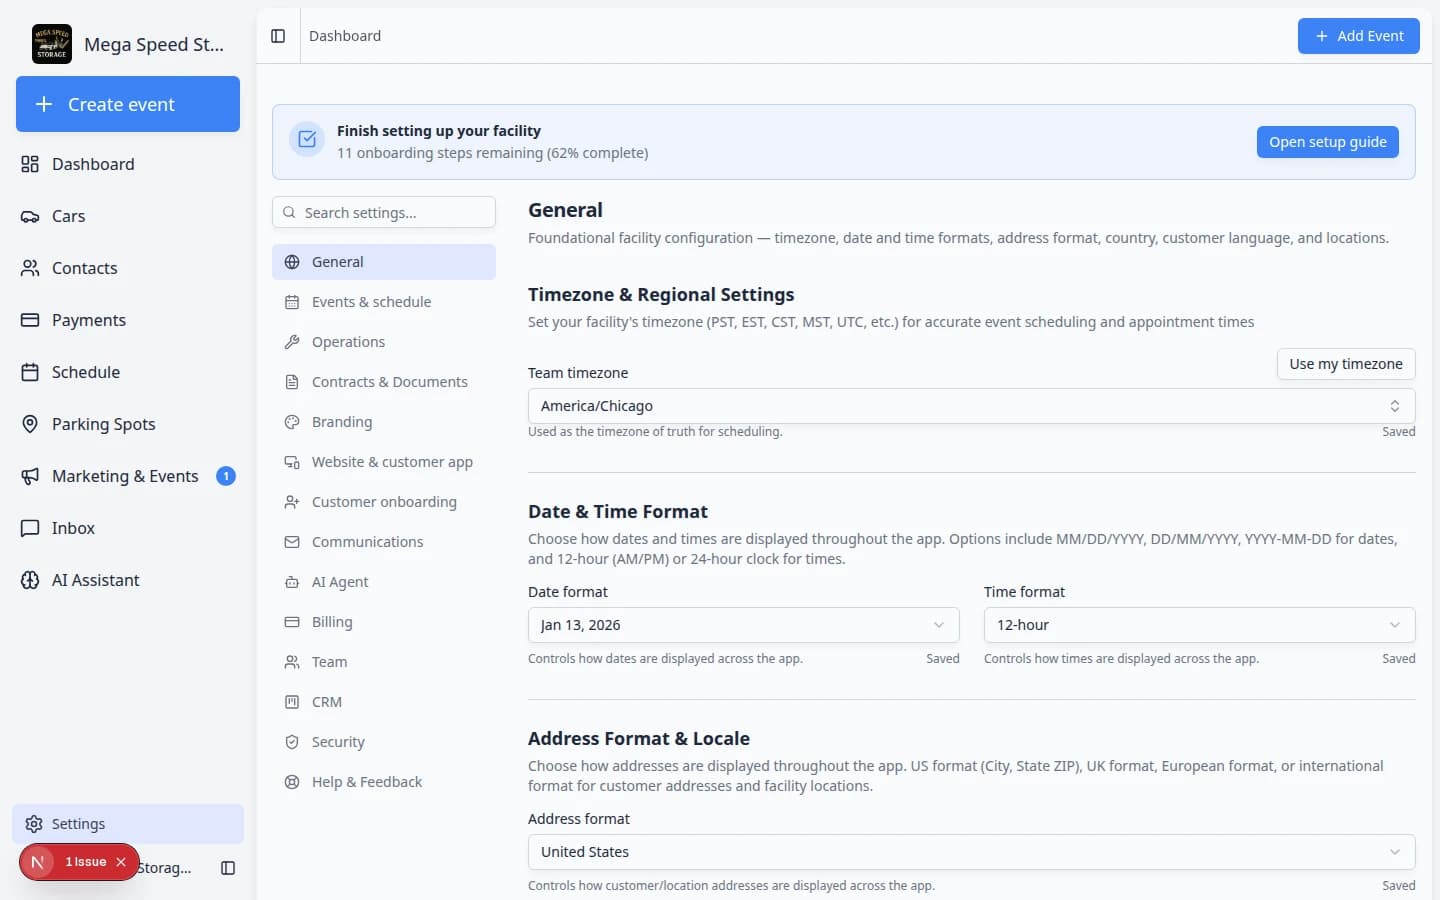Click the Inbox message icon
Image resolution: width=1440 pixels, height=900 pixels.
click(30, 528)
